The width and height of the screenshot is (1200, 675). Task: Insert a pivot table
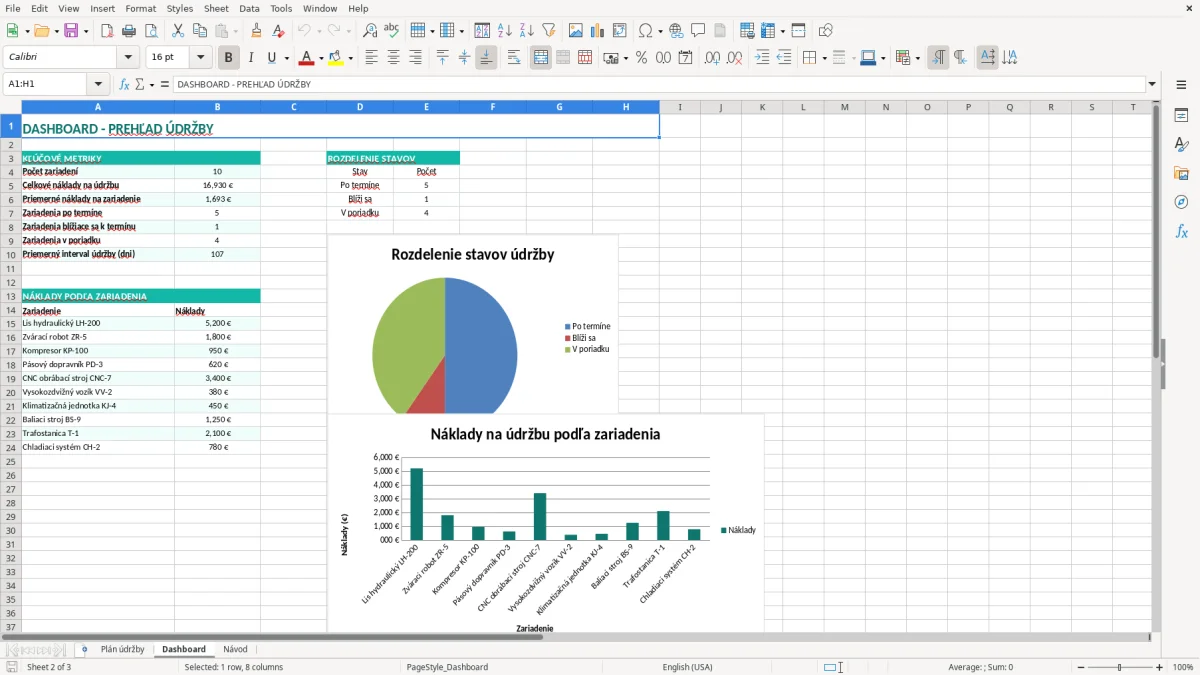(620, 31)
